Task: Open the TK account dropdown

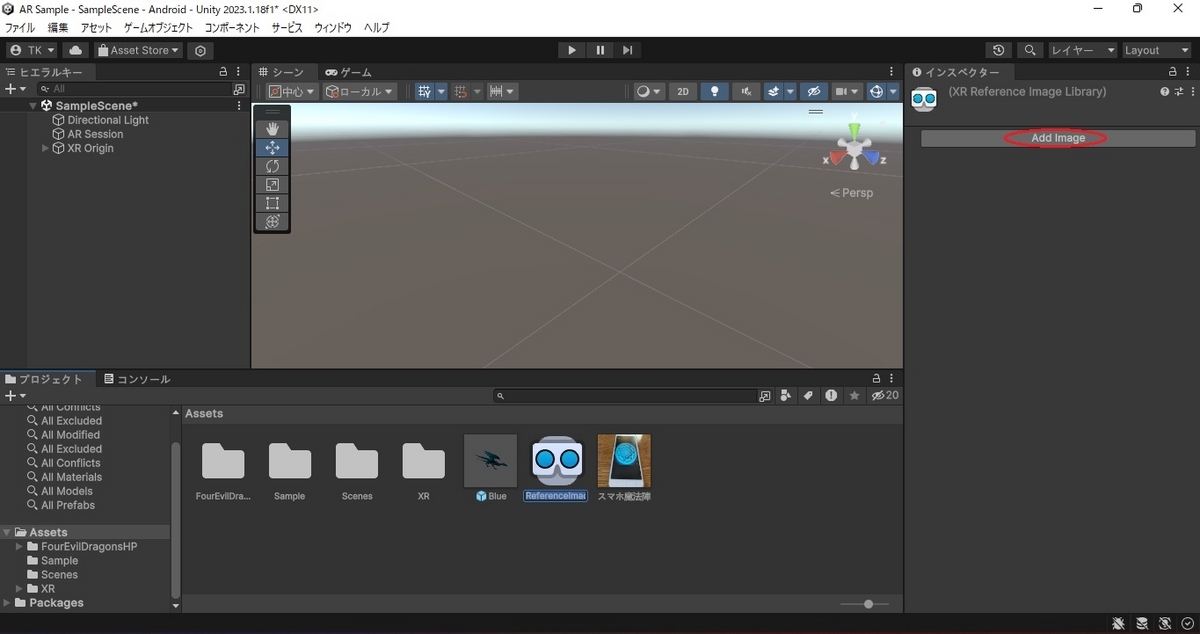Action: tap(32, 50)
